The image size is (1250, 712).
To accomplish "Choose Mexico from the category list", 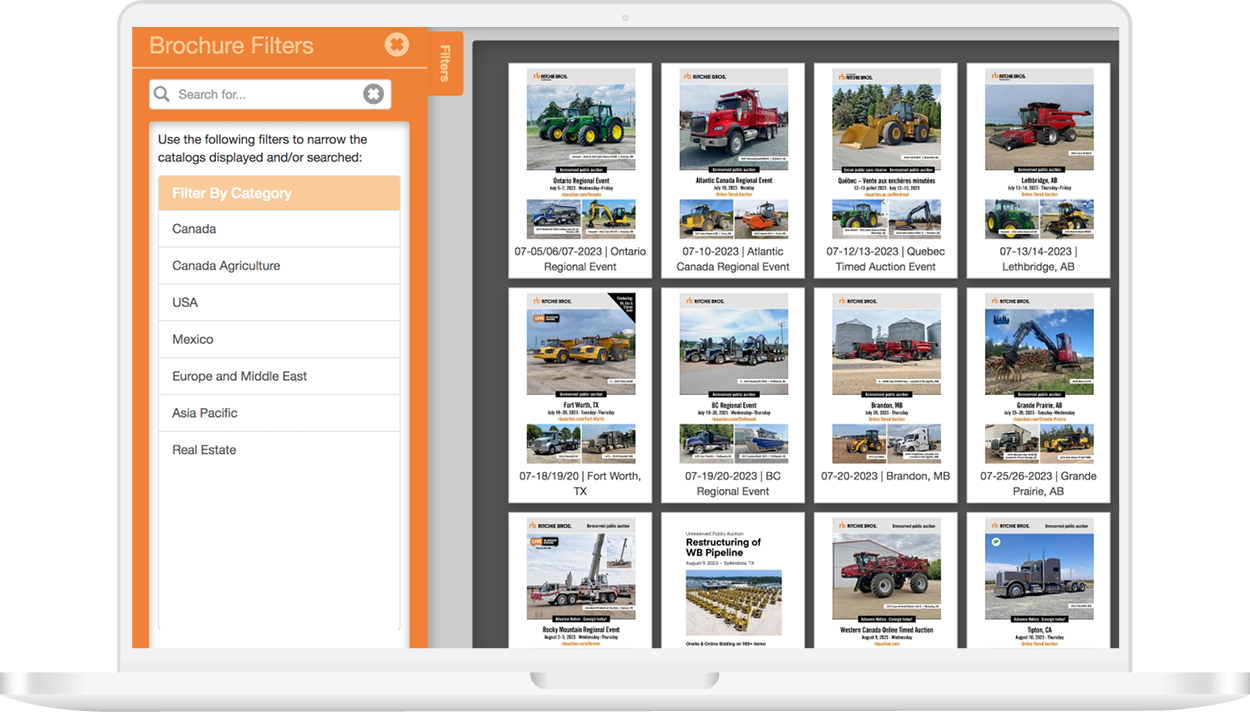I will tap(279, 339).
